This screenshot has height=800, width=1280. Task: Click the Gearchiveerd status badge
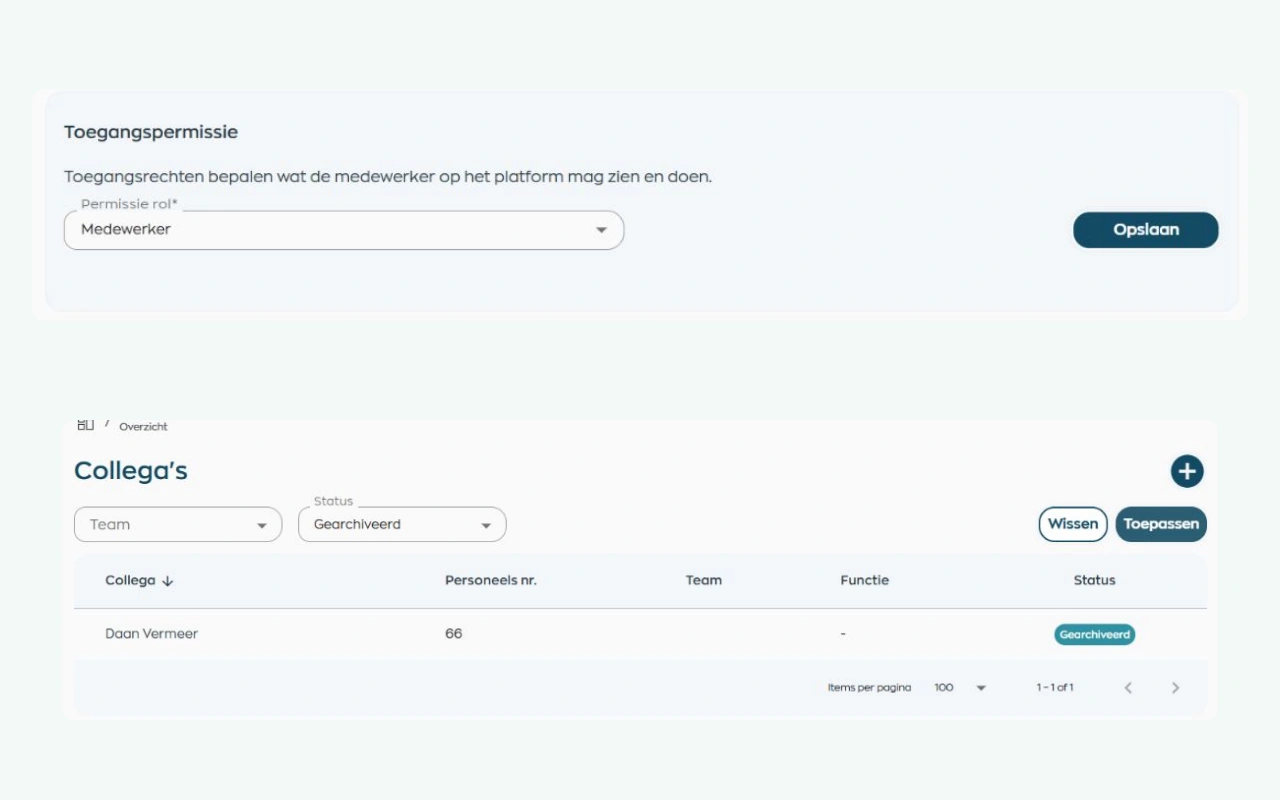(x=1095, y=635)
